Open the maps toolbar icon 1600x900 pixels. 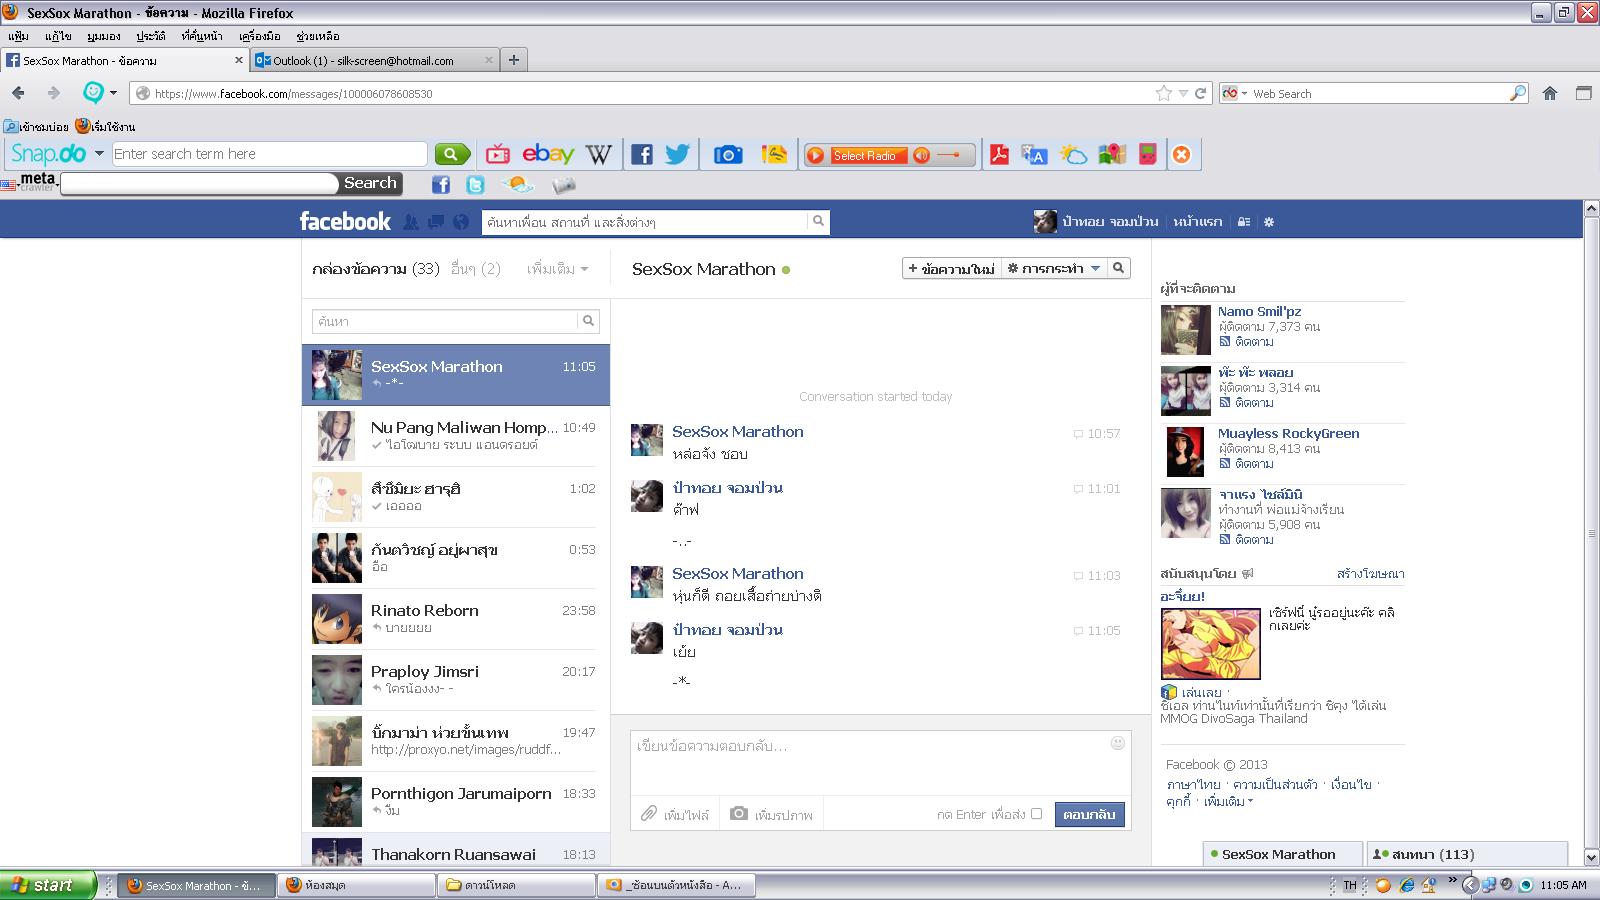[x=1112, y=154]
